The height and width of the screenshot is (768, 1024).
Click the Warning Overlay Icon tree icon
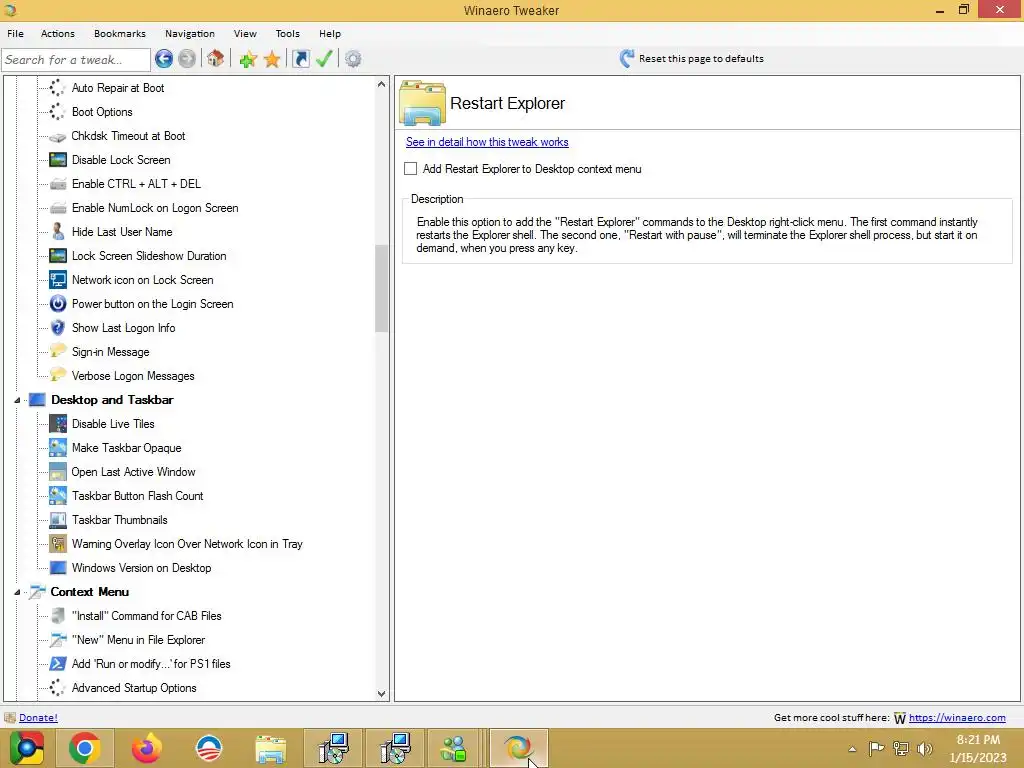(58, 544)
